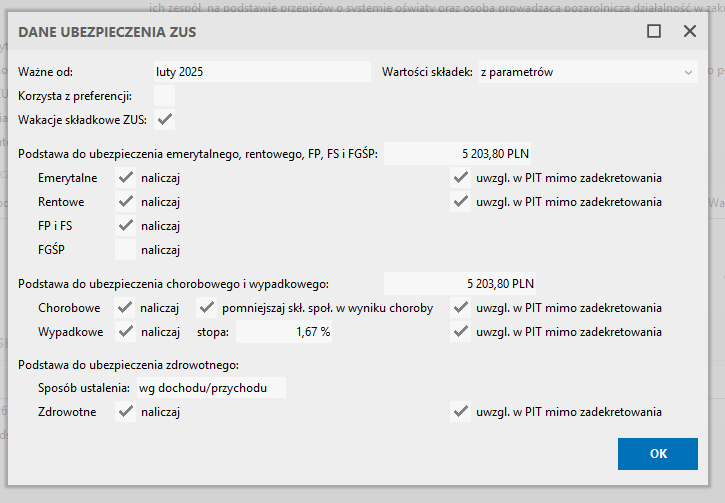Toggle pomniejszaj skł. społ. w wyniku choroby
The height and width of the screenshot is (503, 725).
point(208,308)
